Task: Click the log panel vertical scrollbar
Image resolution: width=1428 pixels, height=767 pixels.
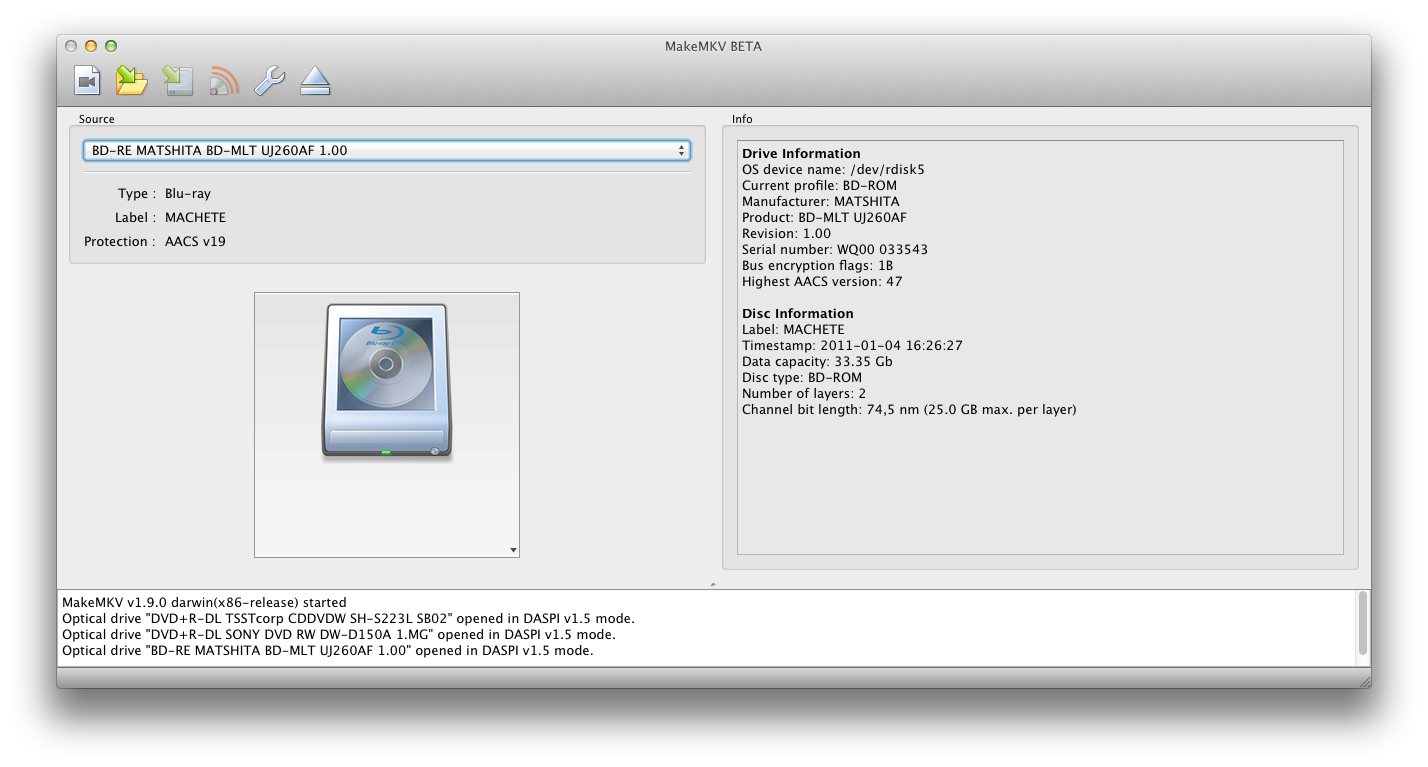Action: tap(1362, 624)
